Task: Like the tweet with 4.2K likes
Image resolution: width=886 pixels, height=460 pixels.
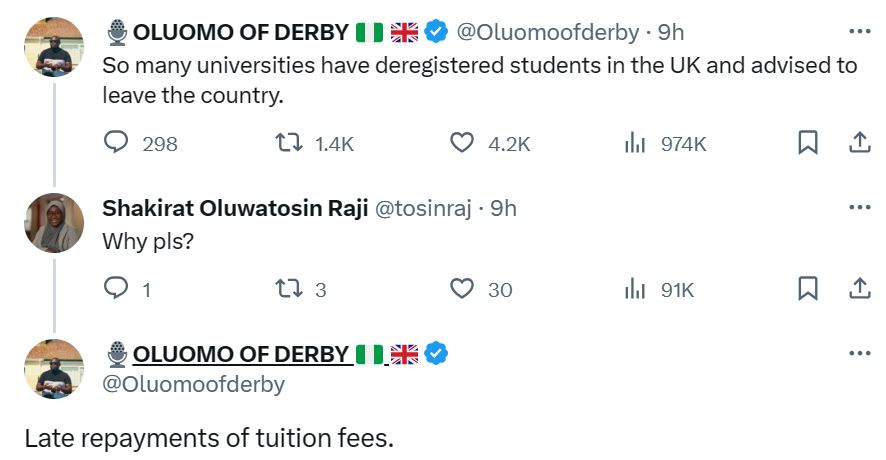Action: pyautogui.click(x=461, y=143)
